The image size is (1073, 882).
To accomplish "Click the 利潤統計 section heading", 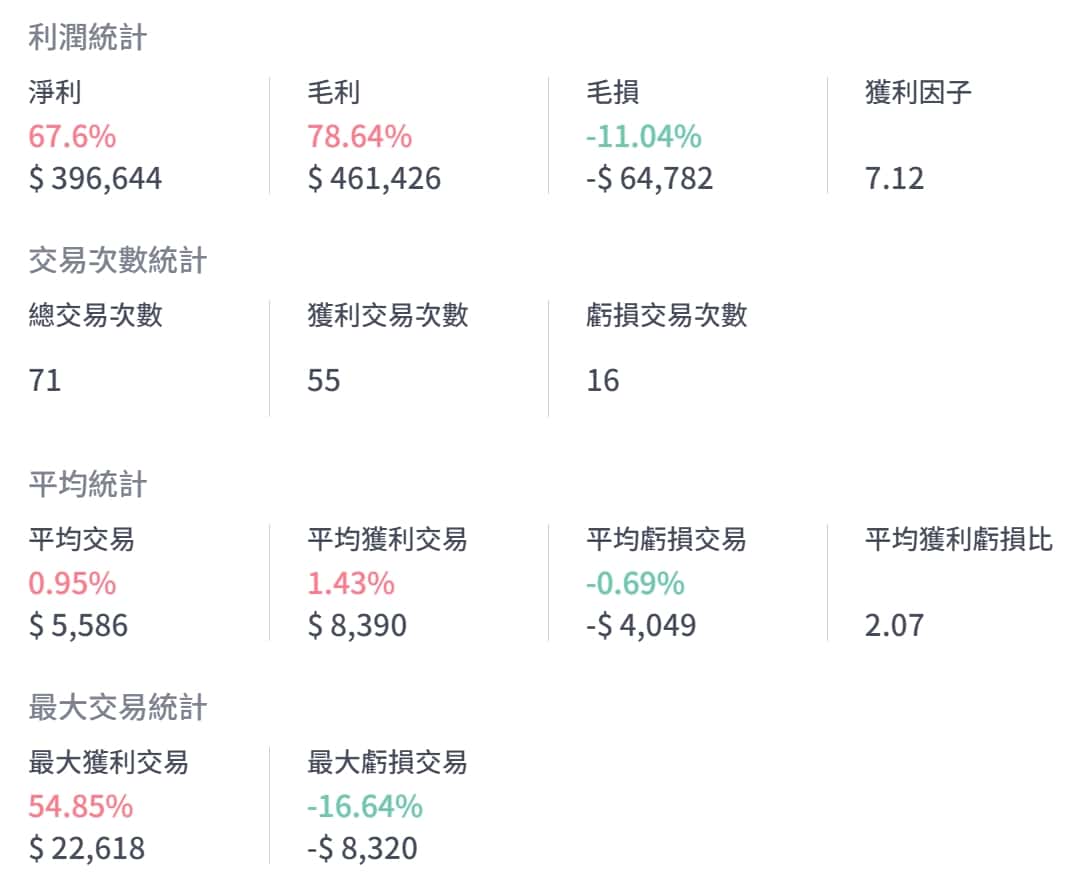I will click(88, 38).
